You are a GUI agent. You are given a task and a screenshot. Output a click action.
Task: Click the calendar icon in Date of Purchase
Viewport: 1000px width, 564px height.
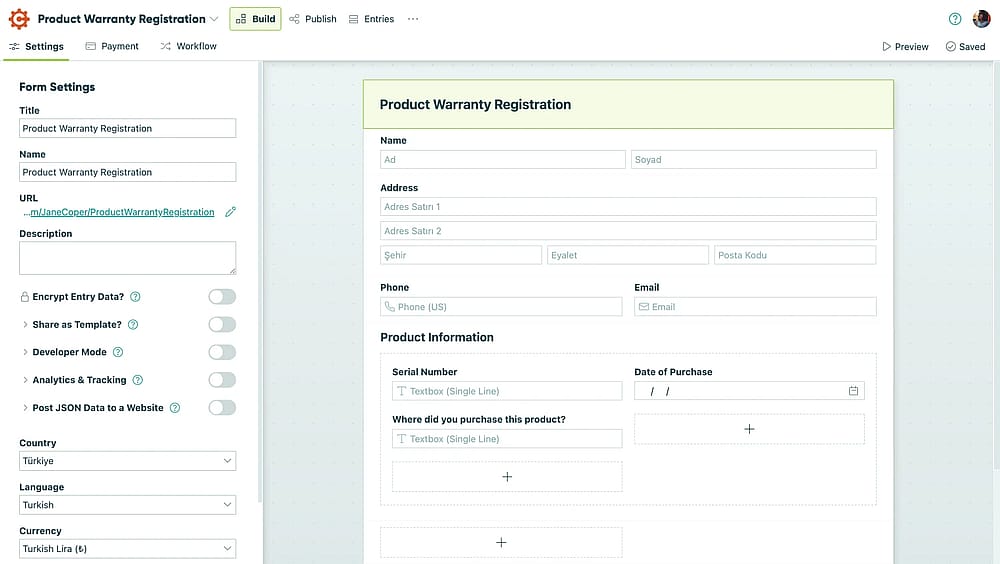(x=853, y=391)
